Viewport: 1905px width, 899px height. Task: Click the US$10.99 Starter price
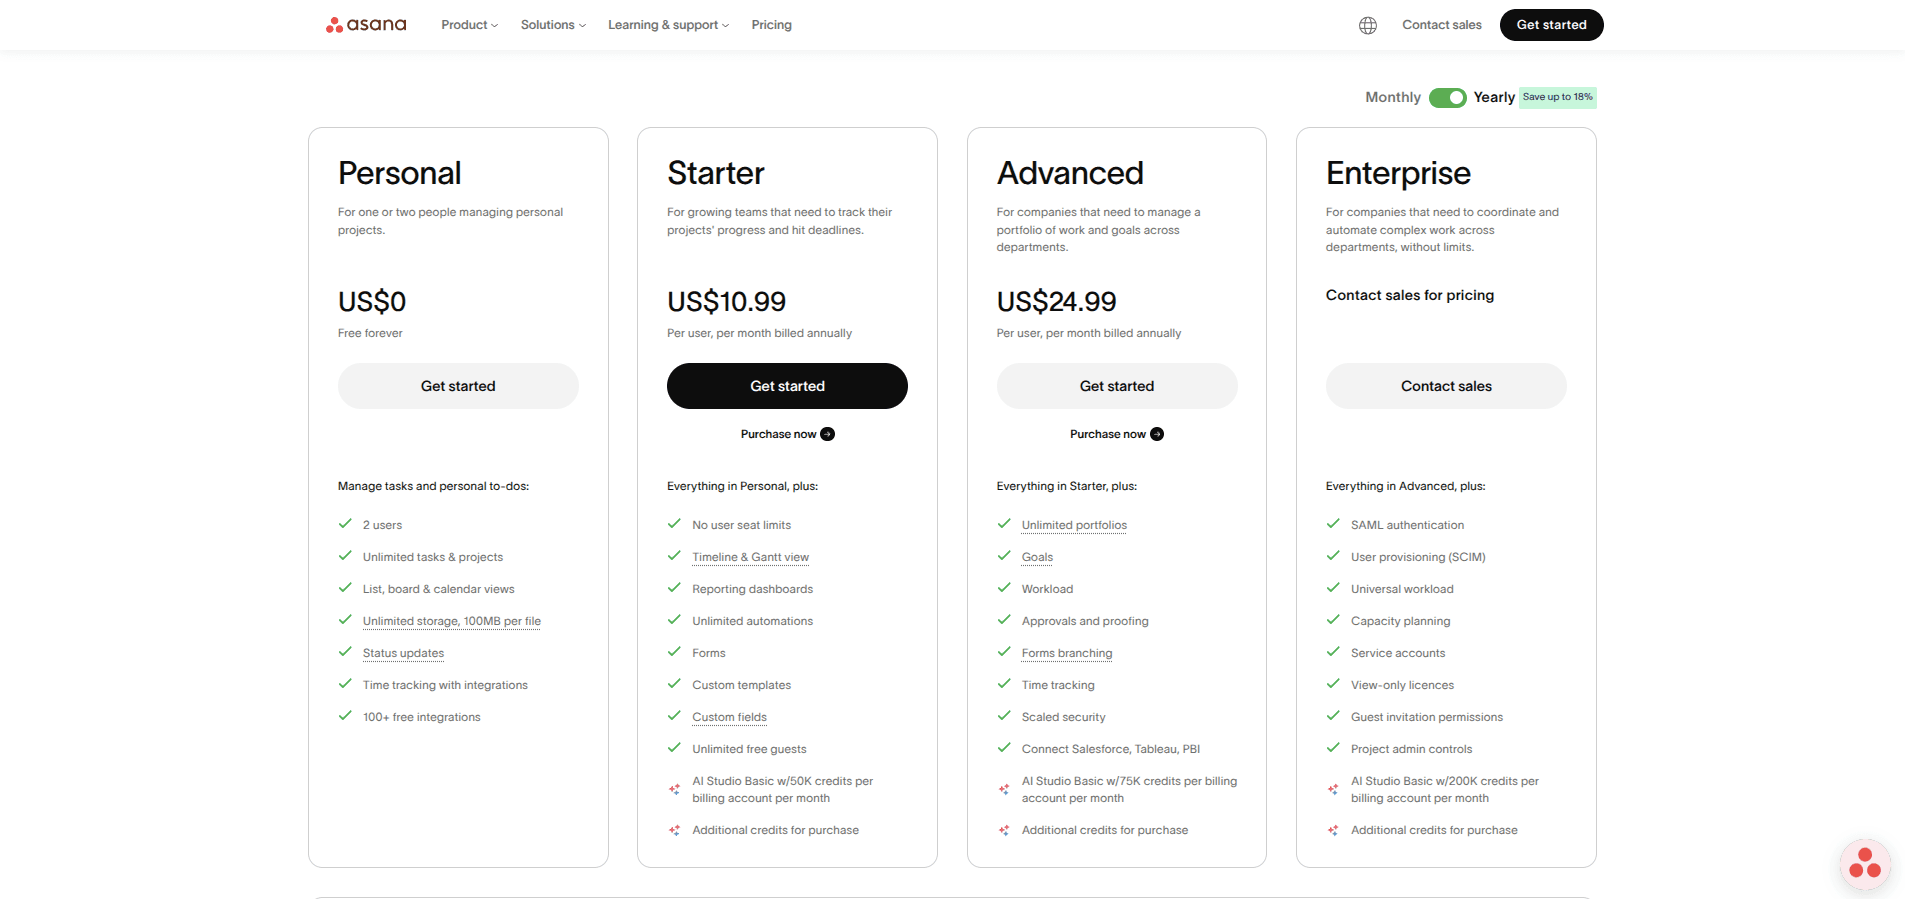tap(726, 301)
